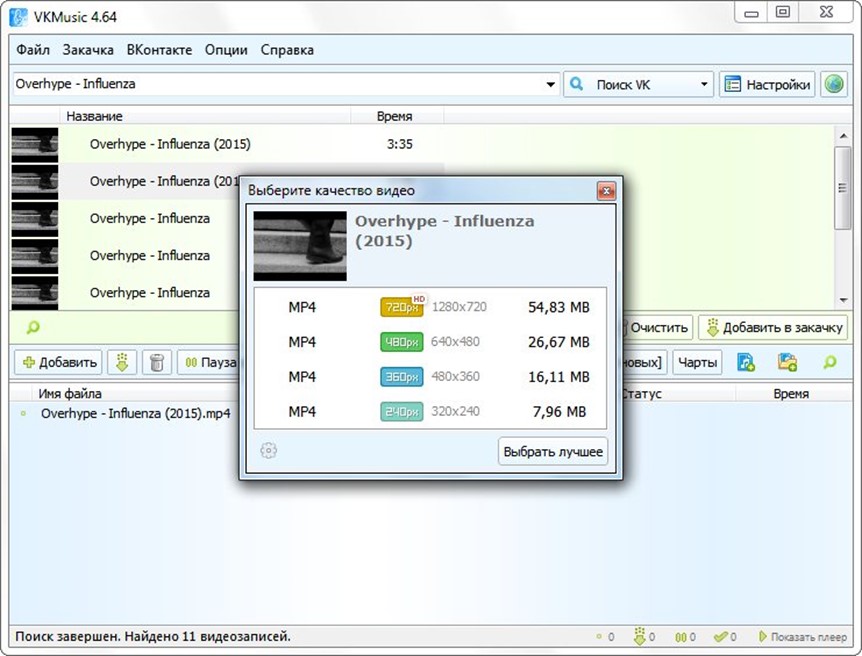Screen dimensions: 862x656
Task: Expand the search history dropdown arrow
Action: pos(550,85)
